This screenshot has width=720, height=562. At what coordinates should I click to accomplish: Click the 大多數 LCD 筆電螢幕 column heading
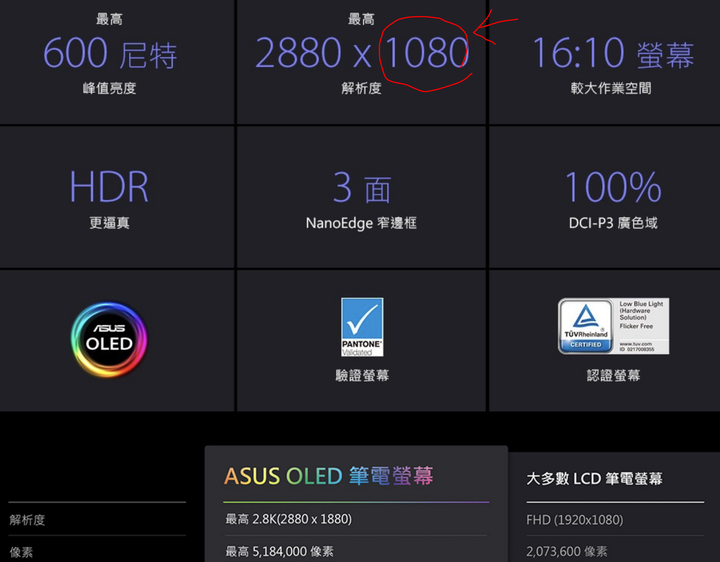595,479
